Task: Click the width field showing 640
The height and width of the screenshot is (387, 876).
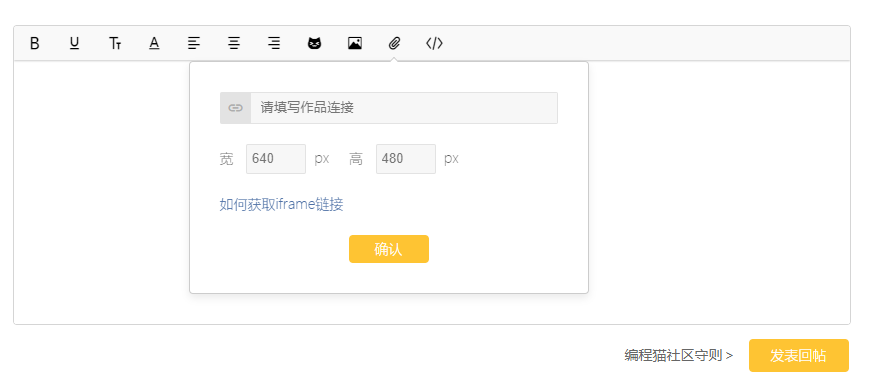Action: click(276, 159)
